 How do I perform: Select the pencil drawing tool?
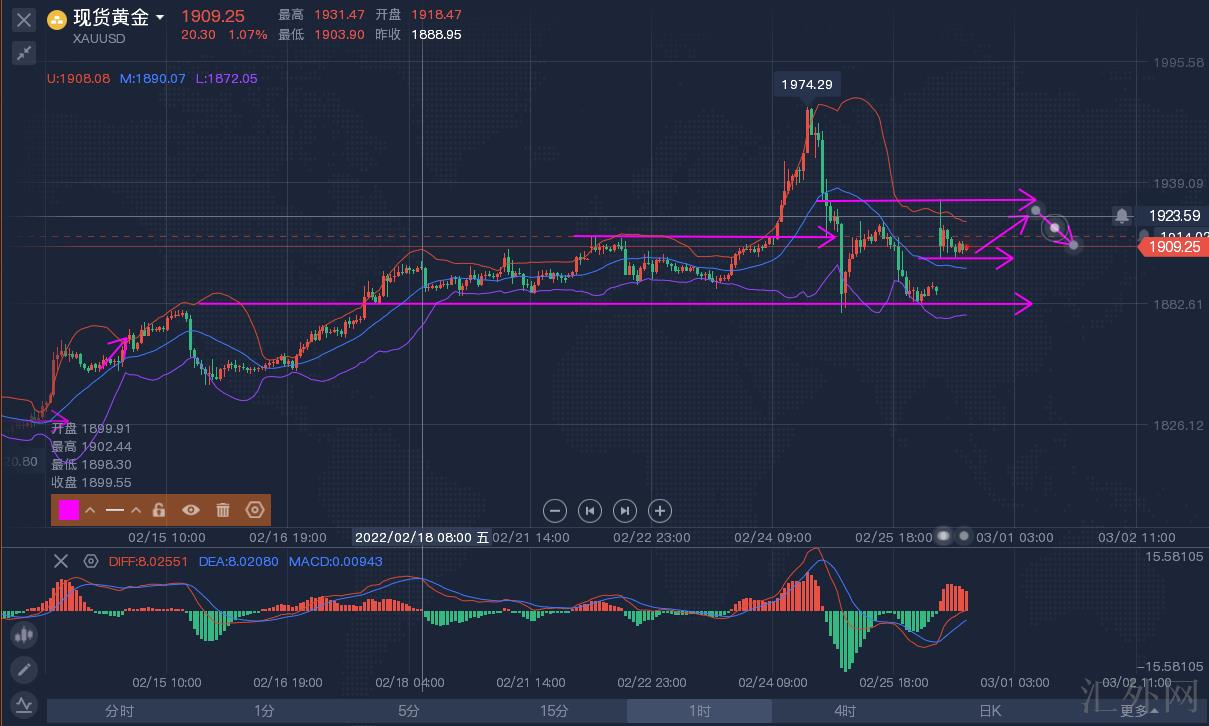24,669
